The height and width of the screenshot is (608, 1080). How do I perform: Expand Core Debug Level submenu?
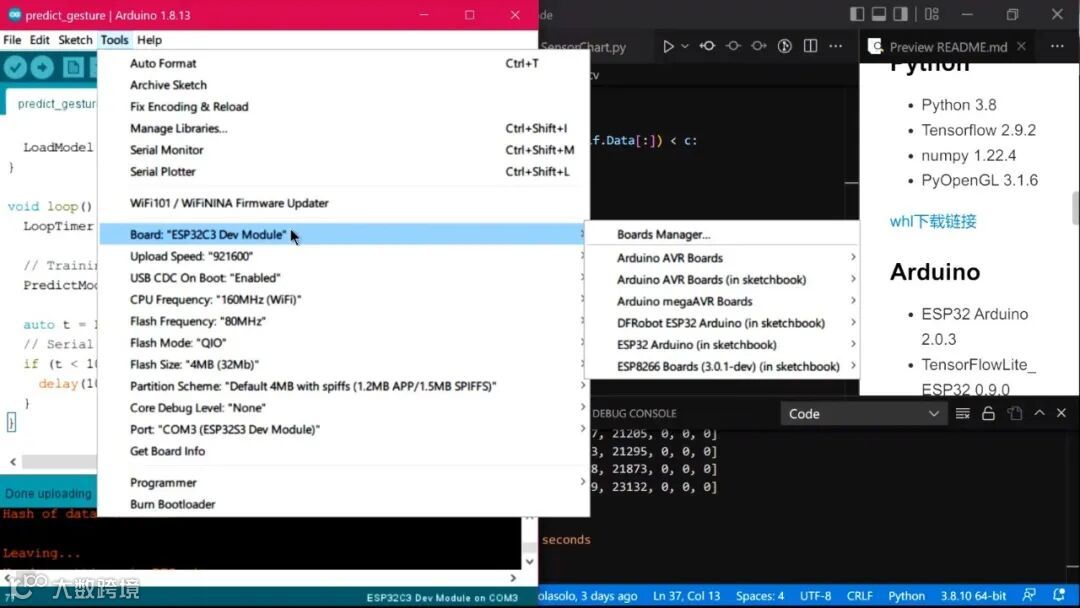pos(344,408)
